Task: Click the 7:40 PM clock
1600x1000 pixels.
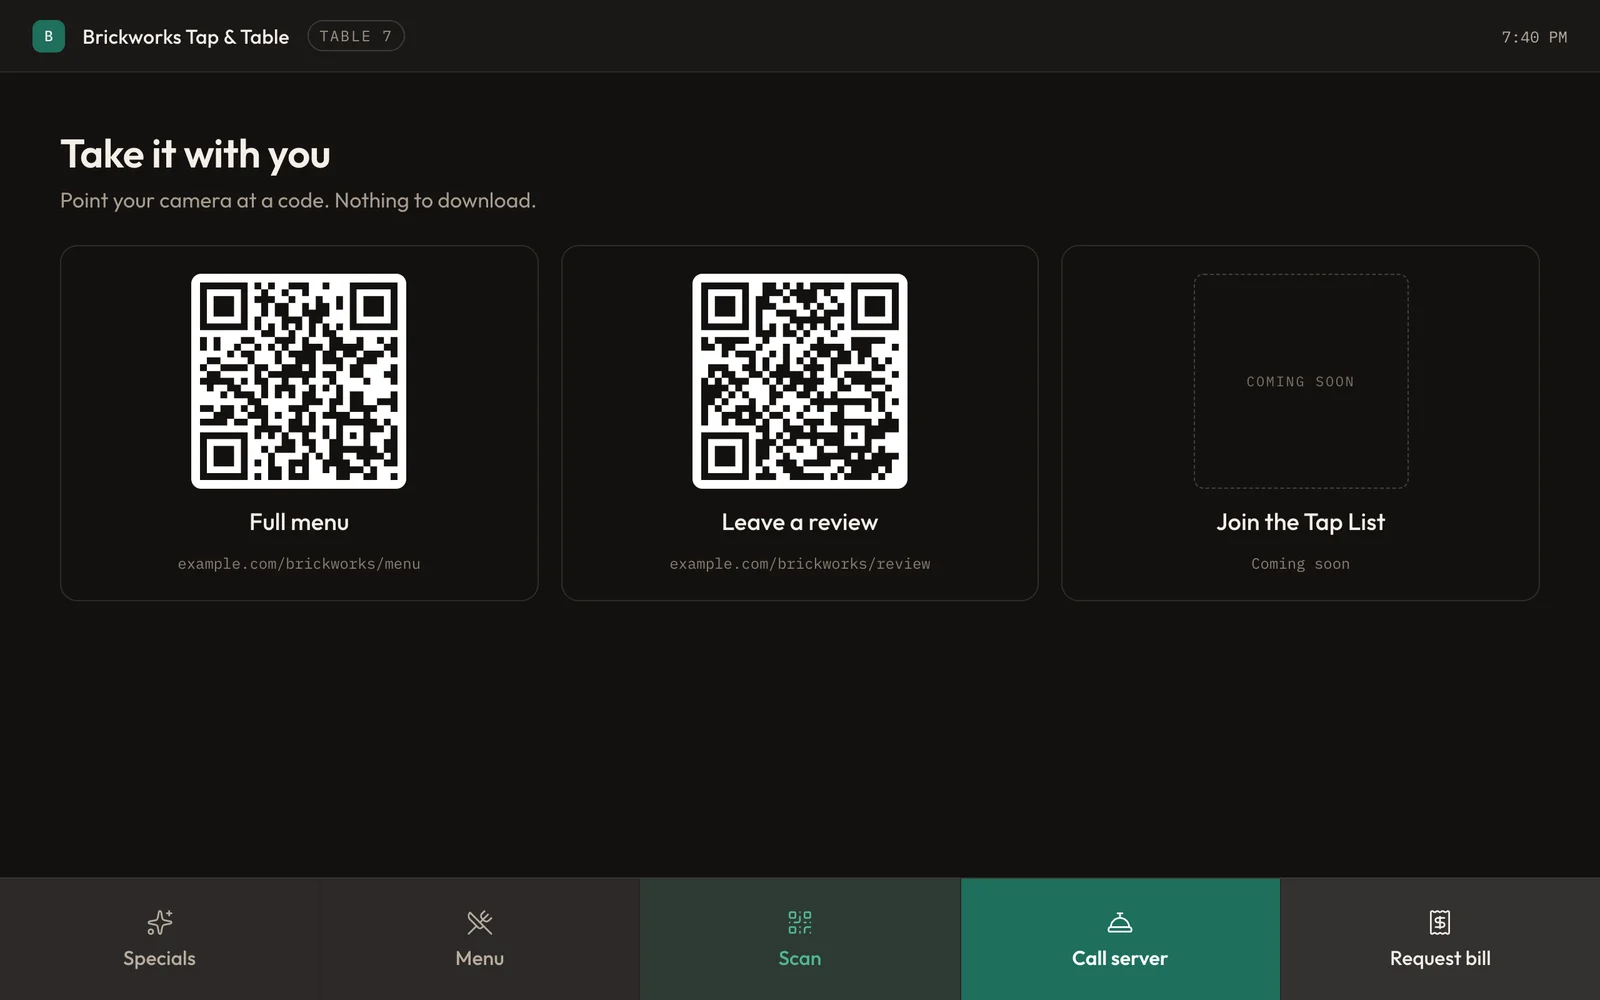Action: click(1534, 37)
